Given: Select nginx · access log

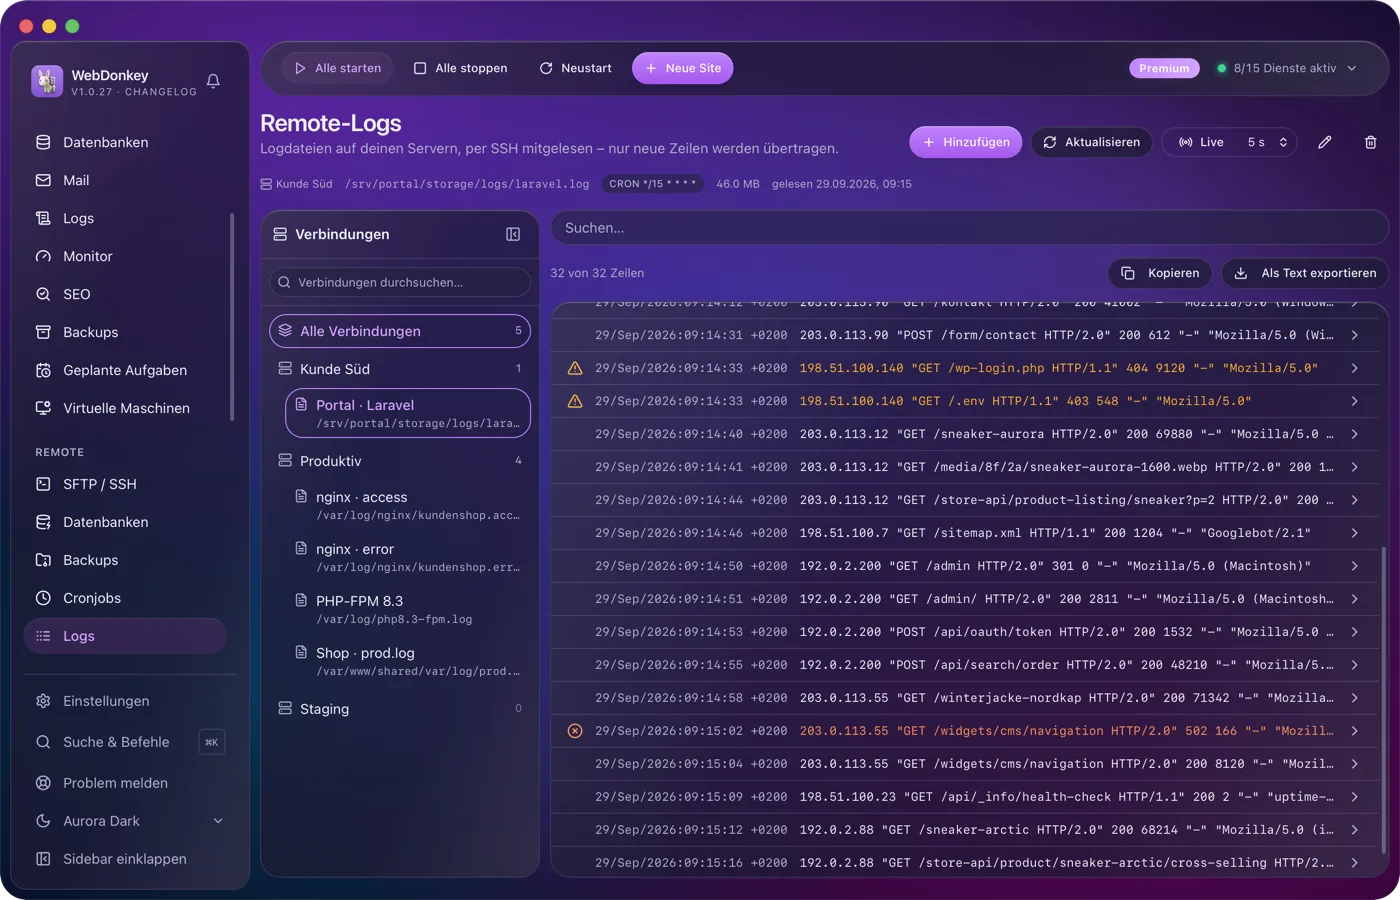Looking at the screenshot, I should click(x=408, y=505).
